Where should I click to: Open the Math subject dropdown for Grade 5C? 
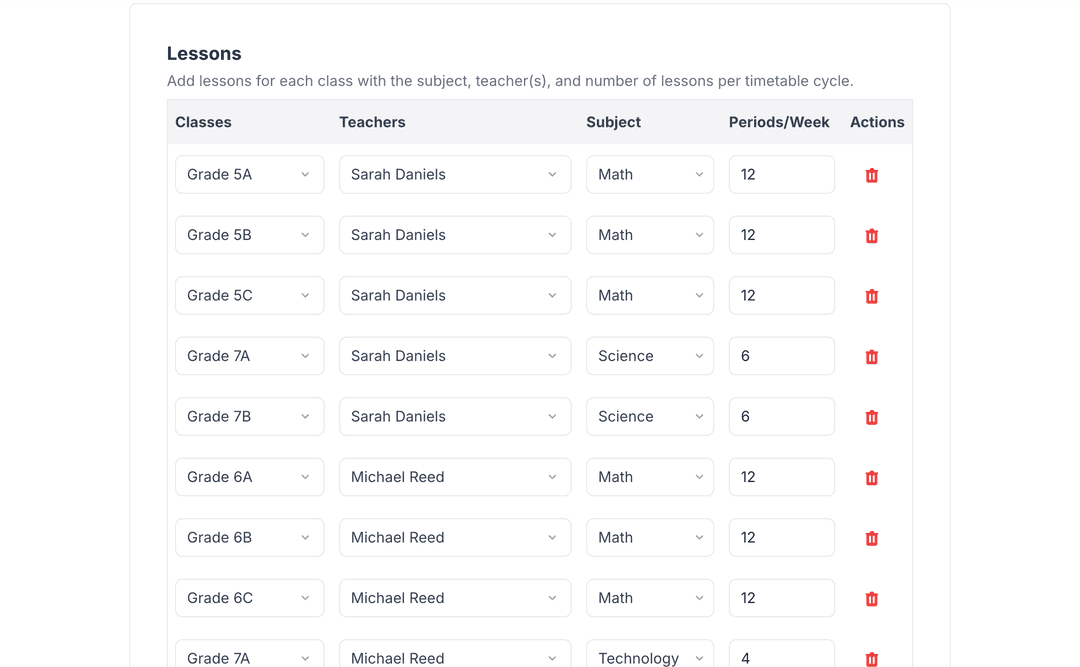(650, 296)
